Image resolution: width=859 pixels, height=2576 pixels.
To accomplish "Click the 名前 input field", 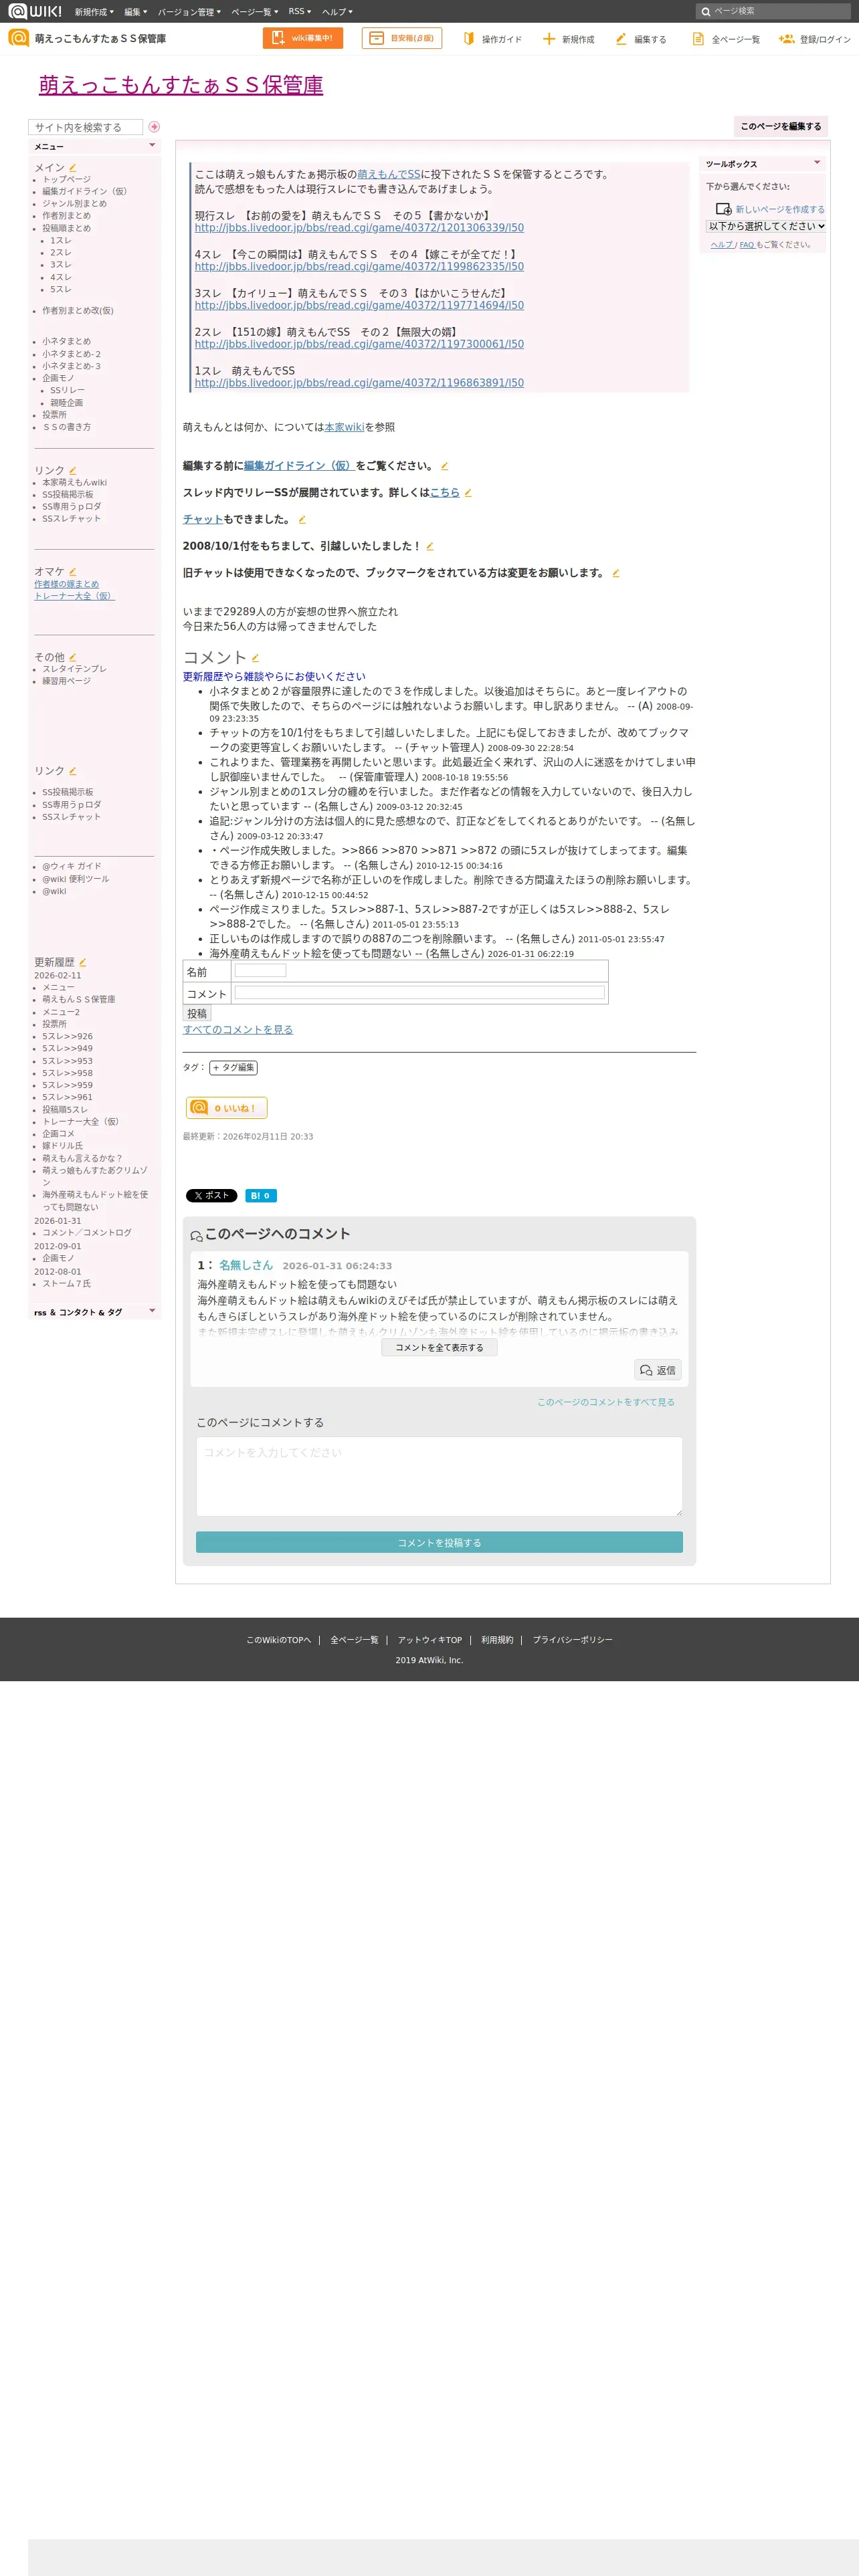I will click(x=260, y=971).
